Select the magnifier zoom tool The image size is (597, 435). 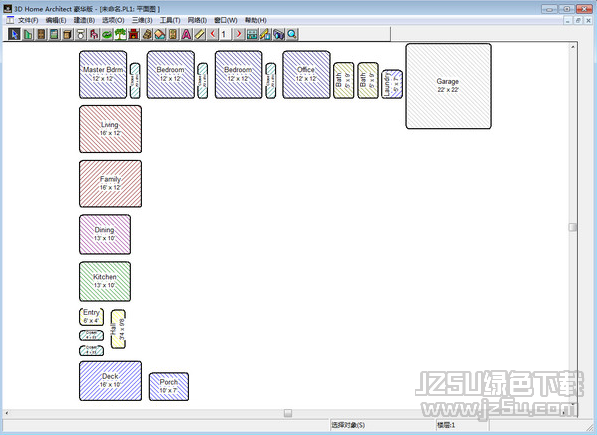pos(292,35)
